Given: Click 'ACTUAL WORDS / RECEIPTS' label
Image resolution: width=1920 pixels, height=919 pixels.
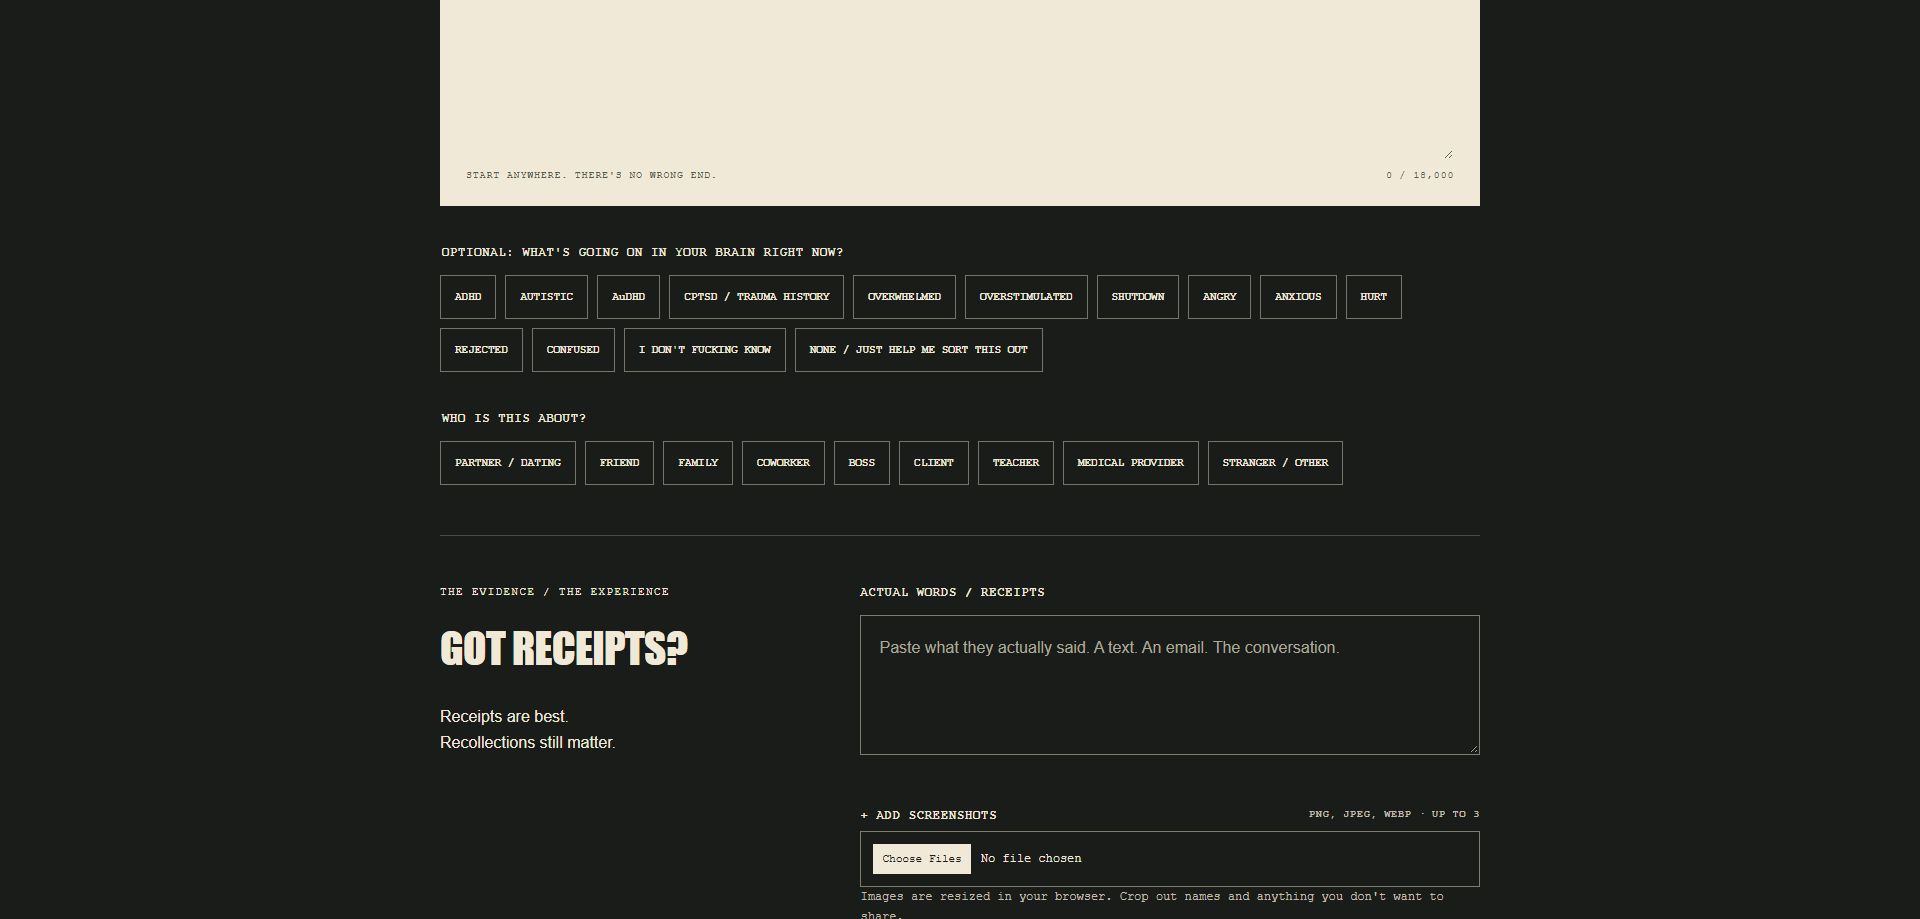Looking at the screenshot, I should [x=952, y=592].
